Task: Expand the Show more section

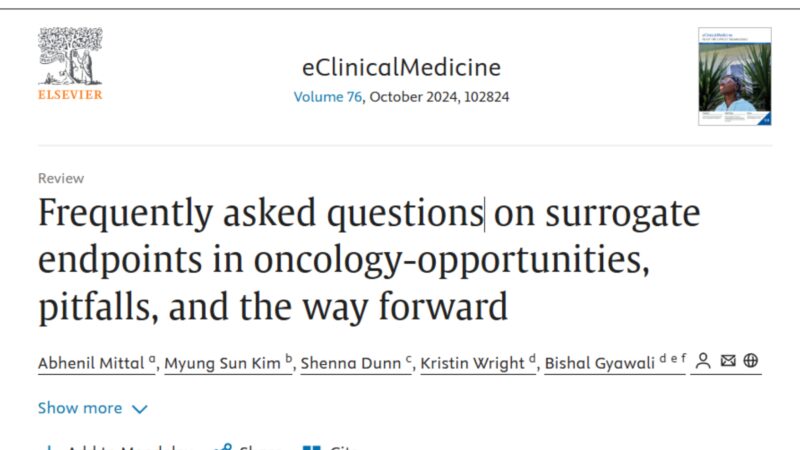Action: pyautogui.click(x=80, y=408)
